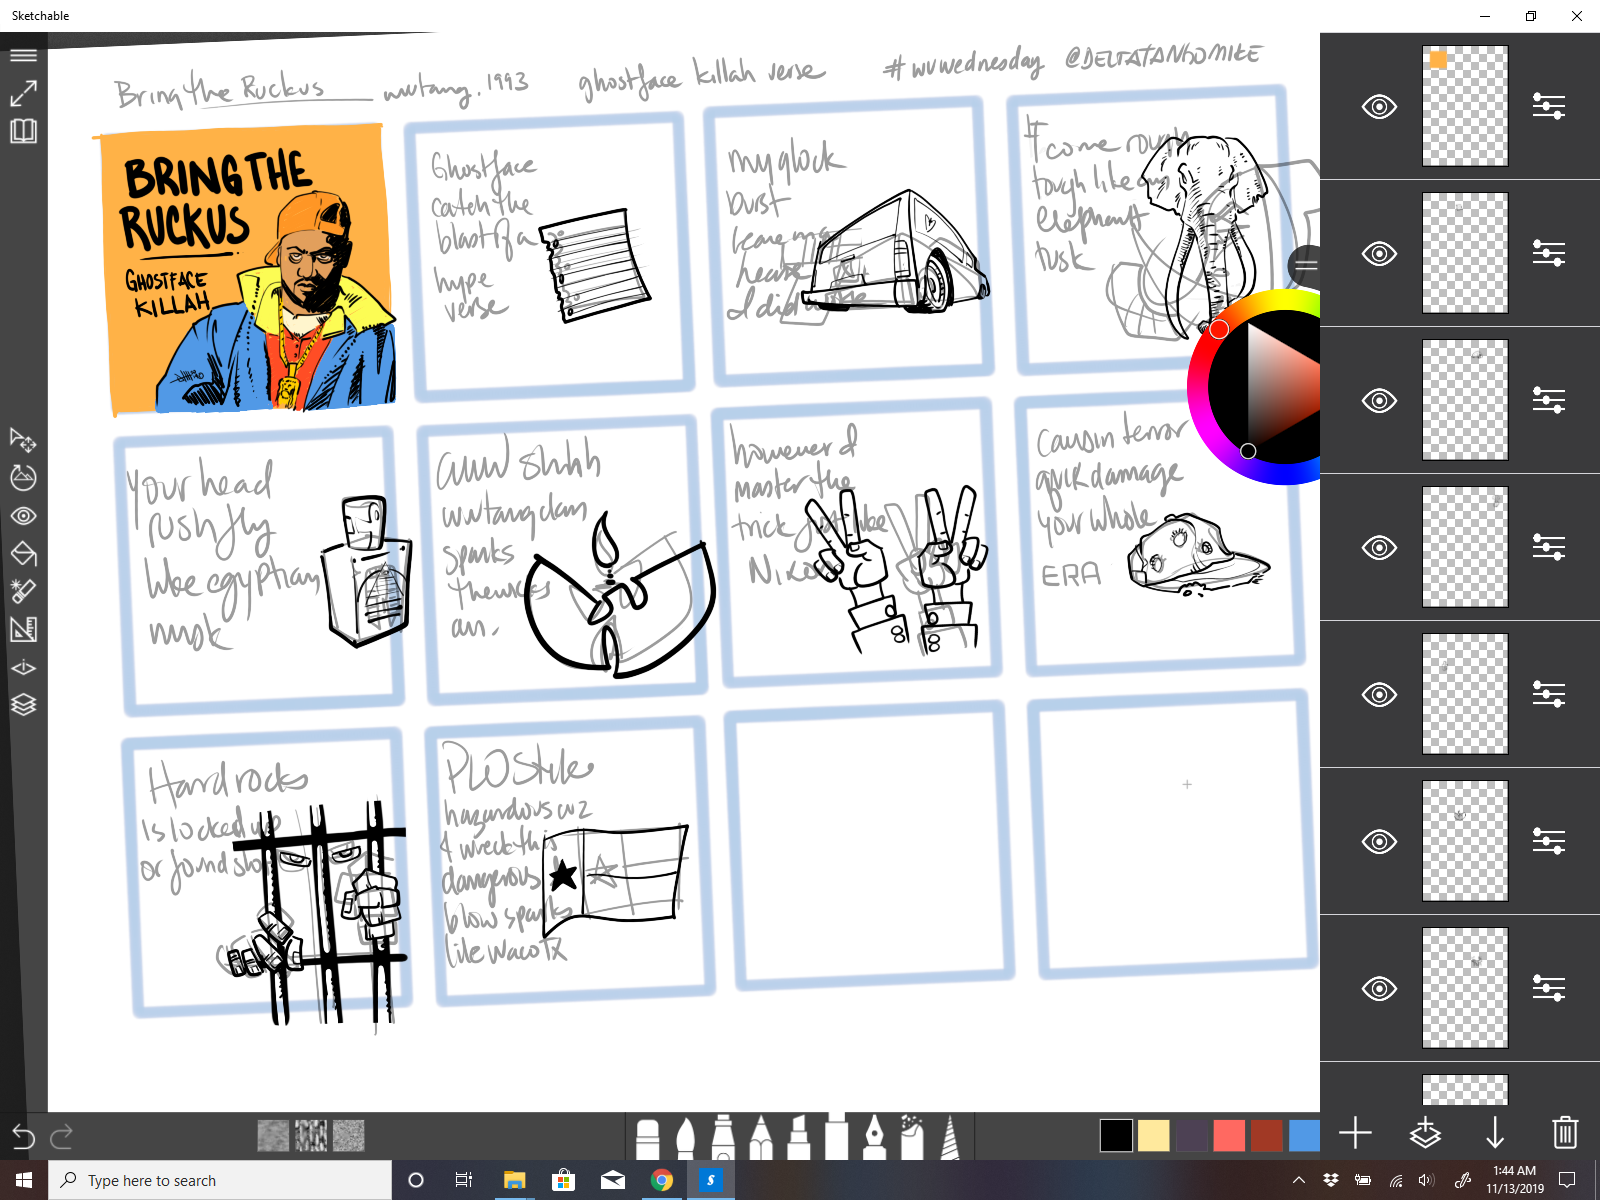
Task: Open settings sliders for the second layer
Action: coord(1549,253)
